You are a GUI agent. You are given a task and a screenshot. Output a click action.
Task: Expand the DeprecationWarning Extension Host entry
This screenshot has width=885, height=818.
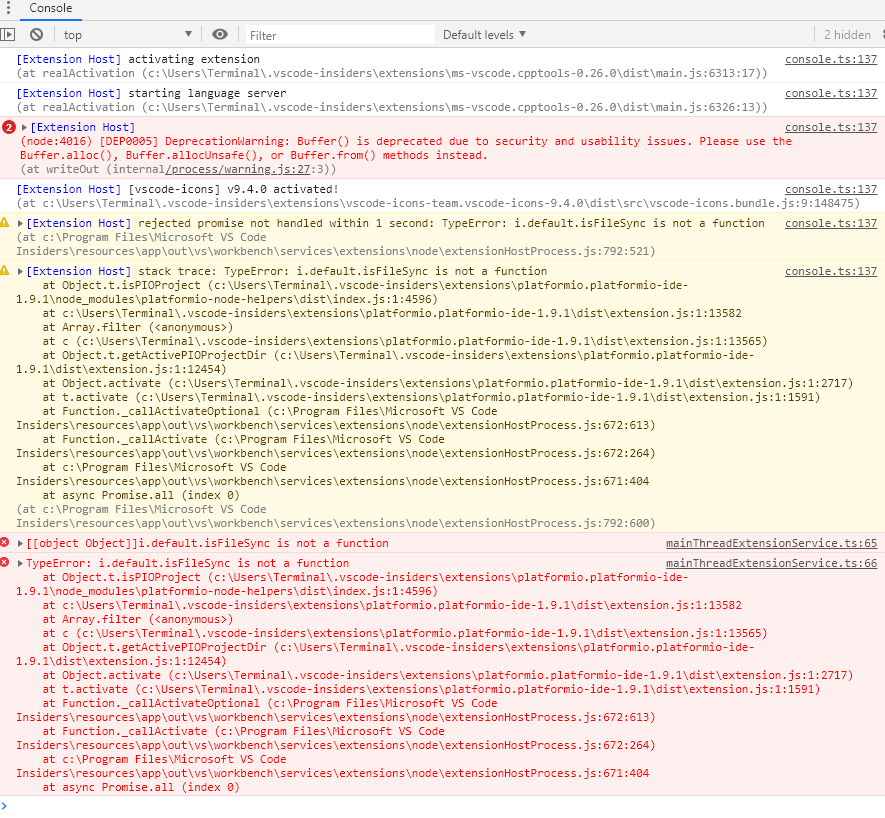24,127
